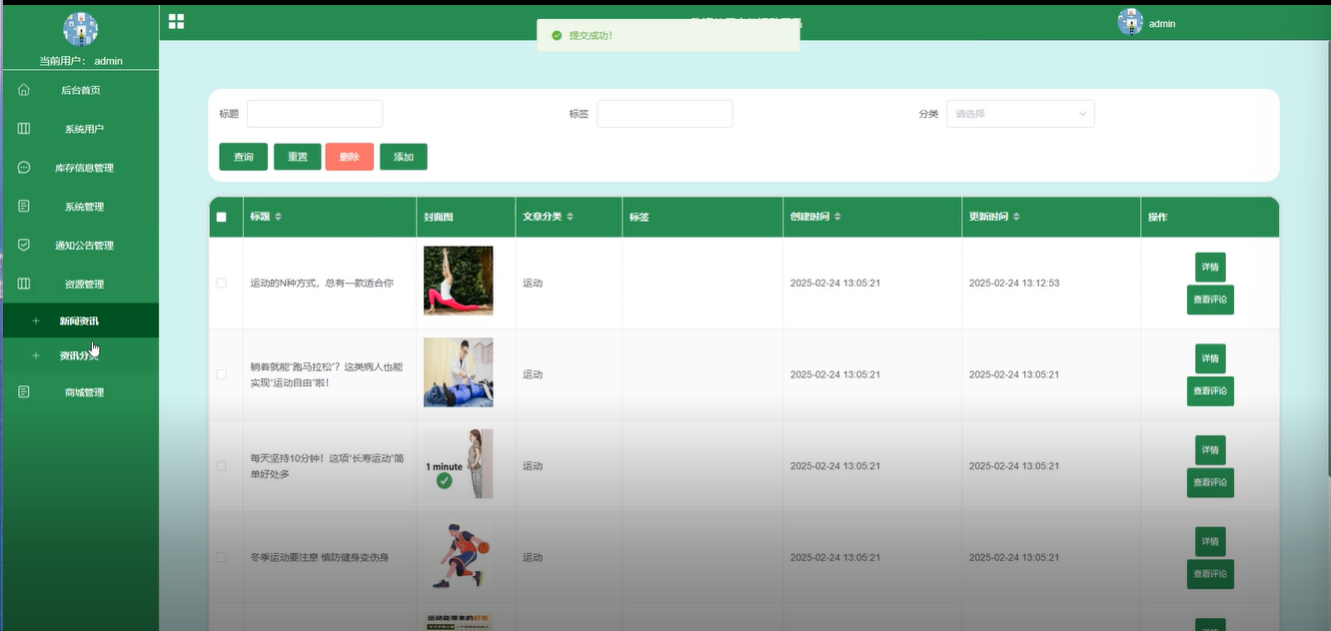This screenshot has width=1331, height=631.
Task: Click the 查询 search button
Action: [x=243, y=157]
